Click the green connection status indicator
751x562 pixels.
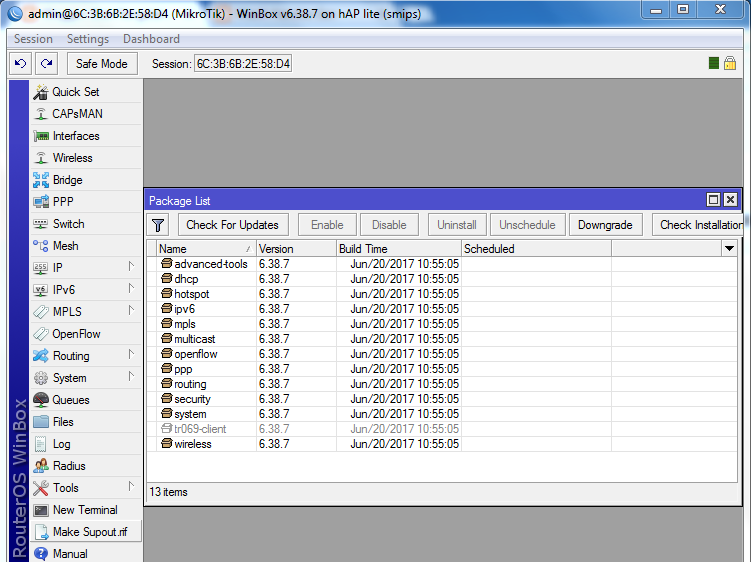coord(714,63)
